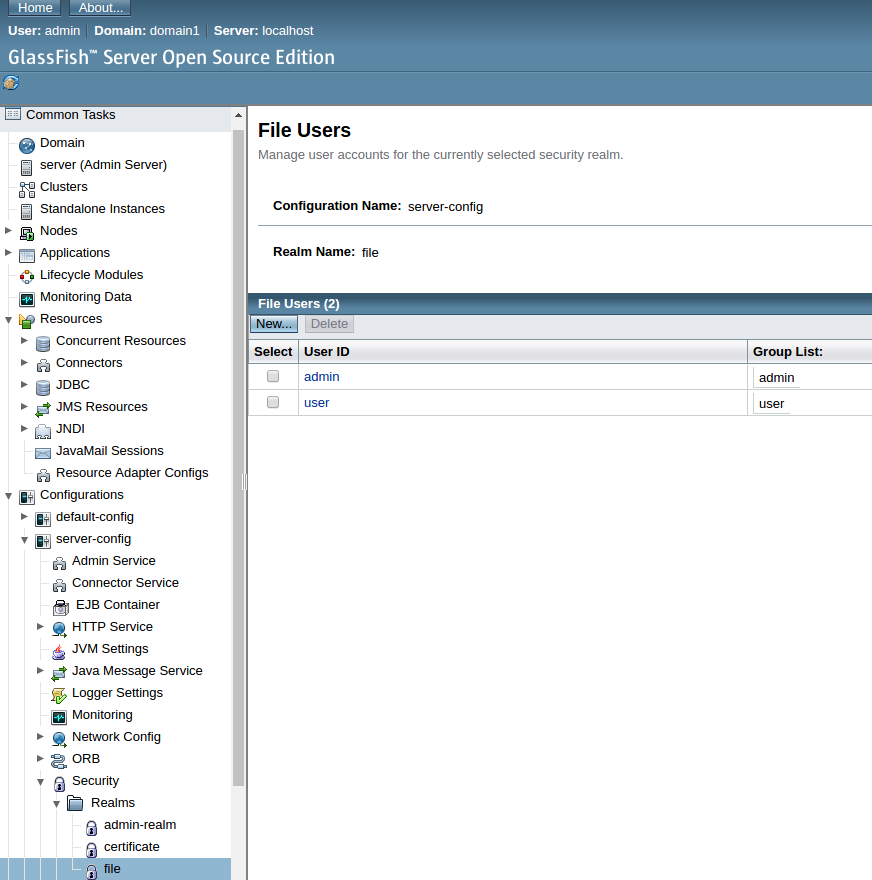Click the Security lock icon
Viewport: 872px width, 880px height.
tap(59, 783)
